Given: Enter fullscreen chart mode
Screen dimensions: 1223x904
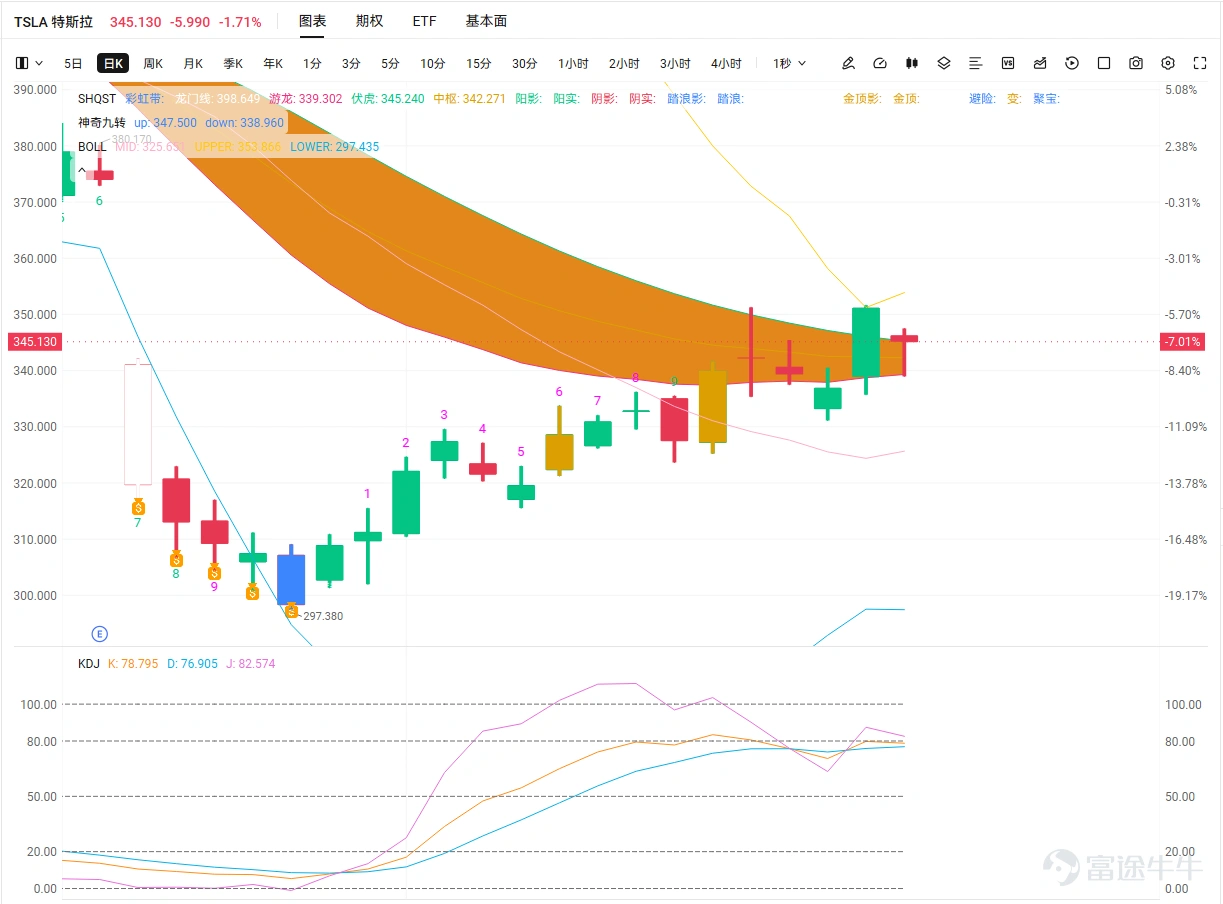Looking at the screenshot, I should click(x=1200, y=63).
